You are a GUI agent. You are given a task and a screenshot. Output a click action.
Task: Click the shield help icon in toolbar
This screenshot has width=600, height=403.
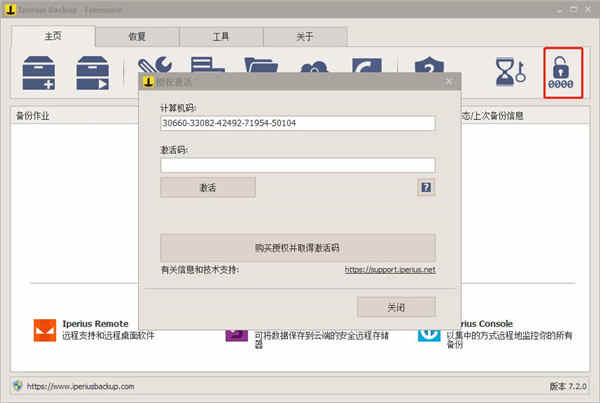429,64
